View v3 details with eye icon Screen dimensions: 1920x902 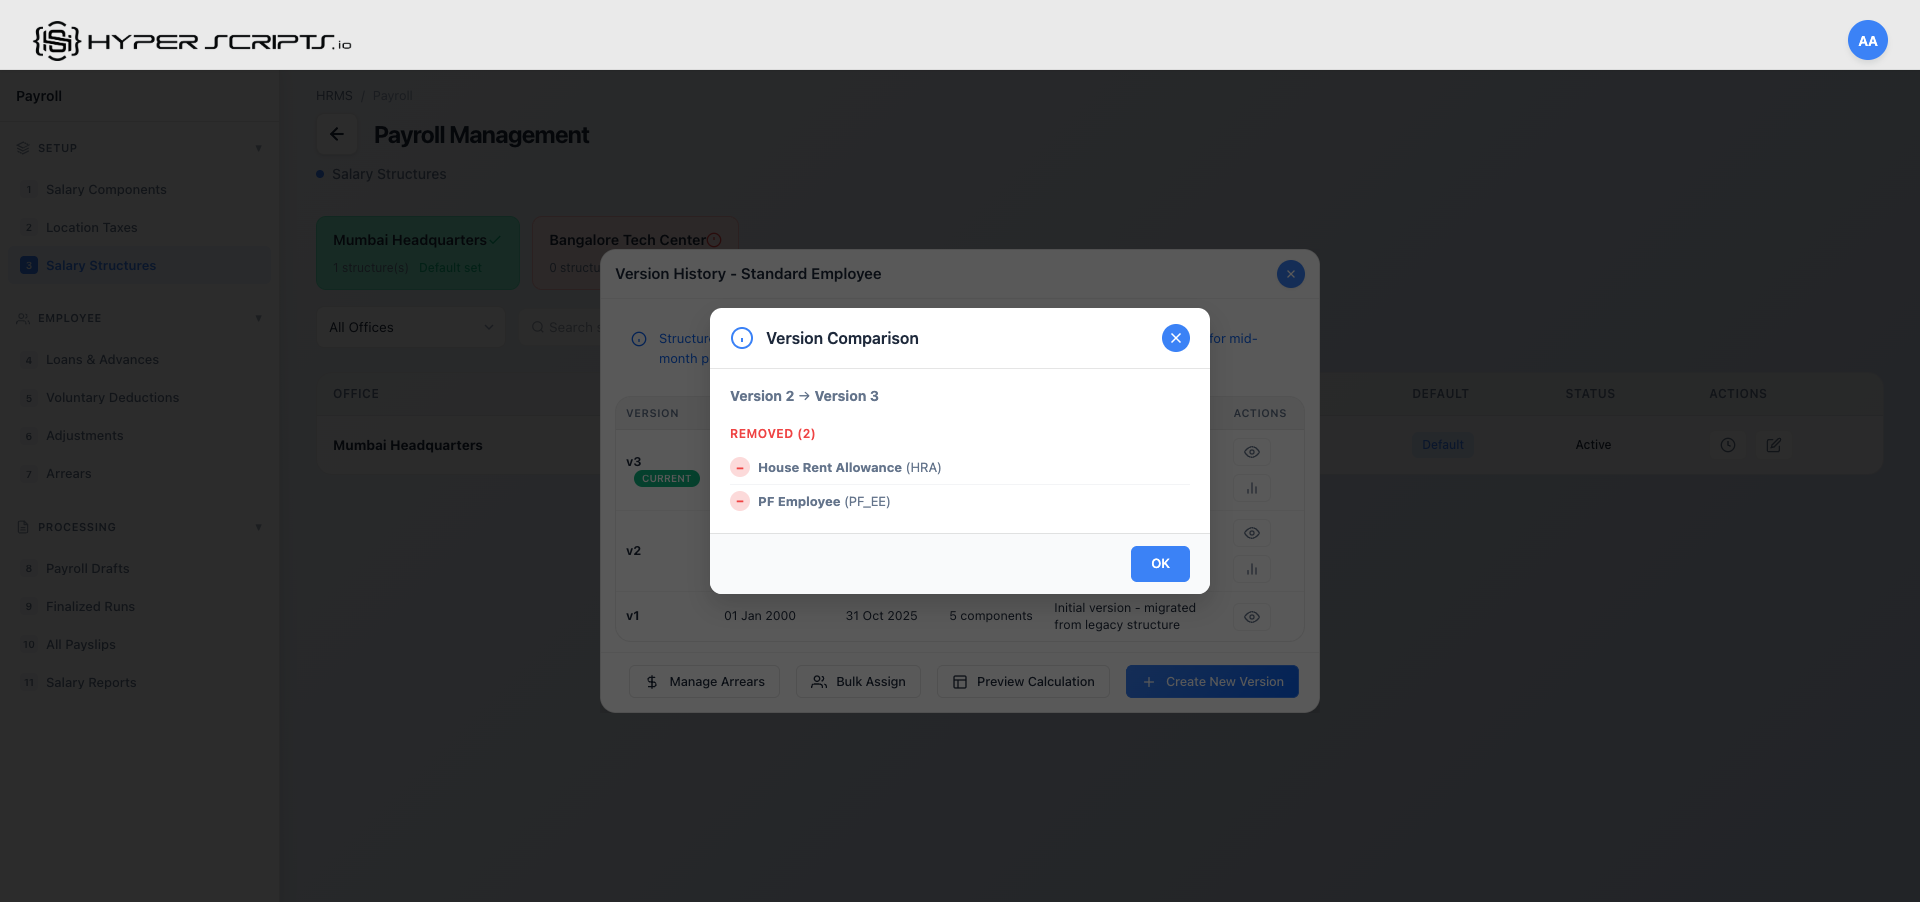[1251, 452]
